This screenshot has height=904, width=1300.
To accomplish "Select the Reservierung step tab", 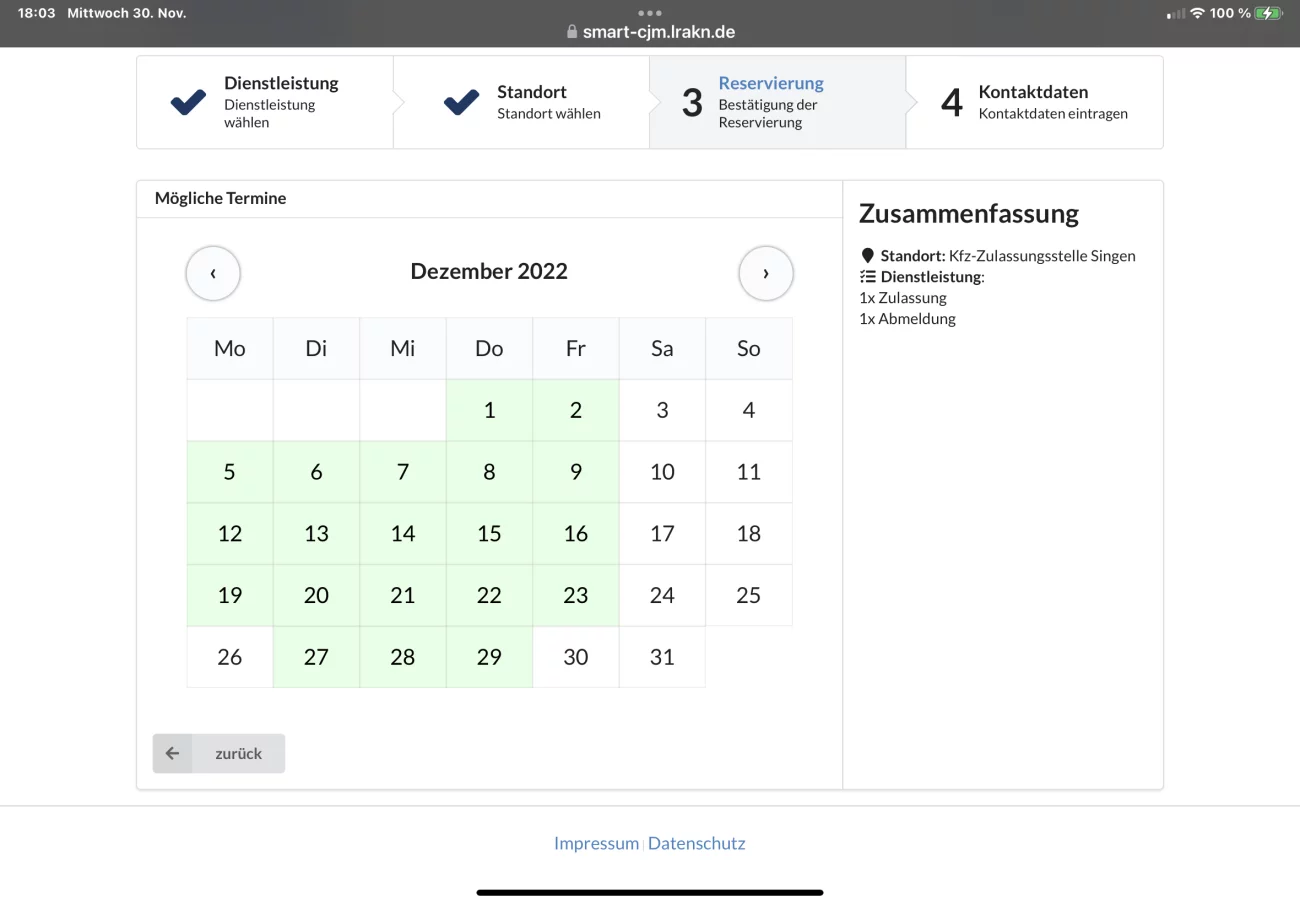I will tap(778, 102).
